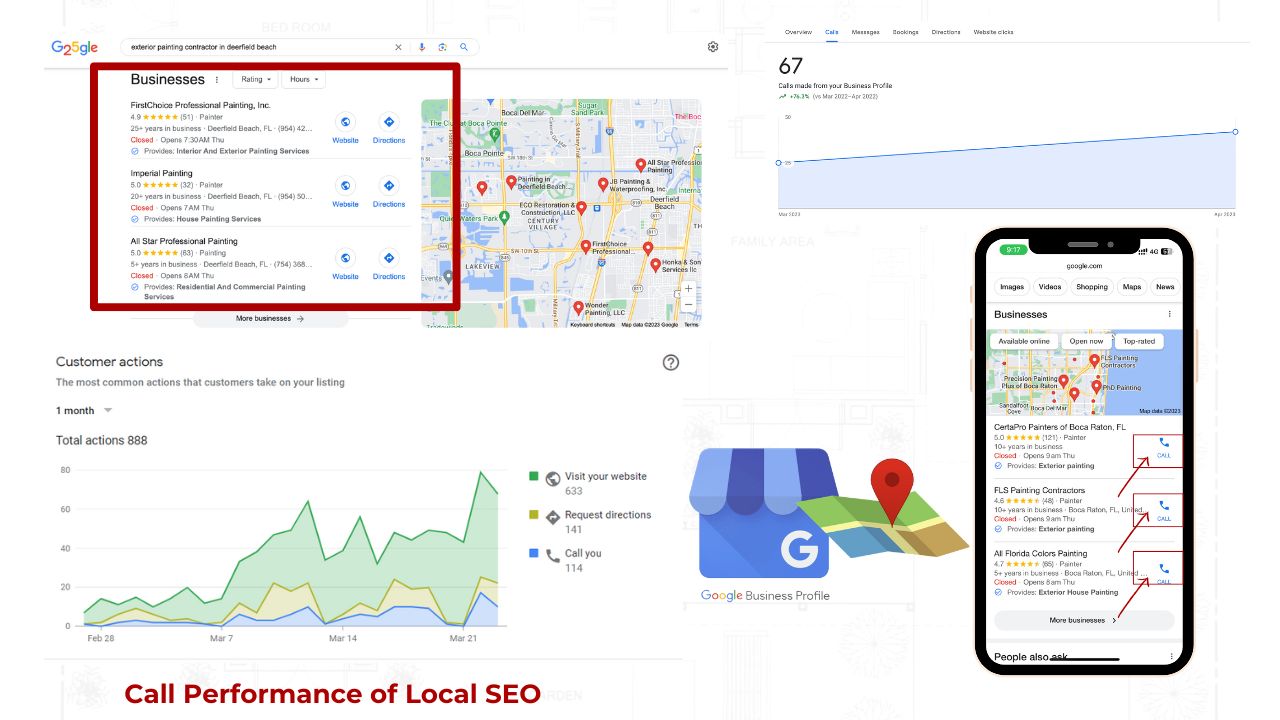Click the yellow Request directions legend swatch
The width and height of the screenshot is (1280, 720).
[534, 515]
